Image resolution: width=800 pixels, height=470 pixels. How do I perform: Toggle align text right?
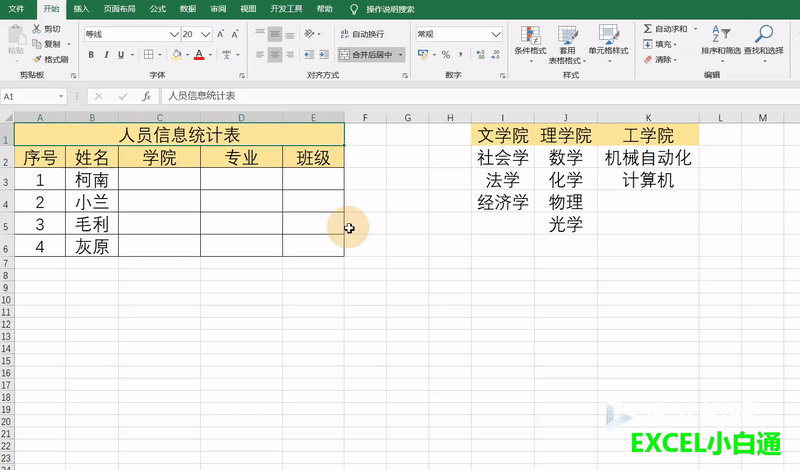click(290, 54)
